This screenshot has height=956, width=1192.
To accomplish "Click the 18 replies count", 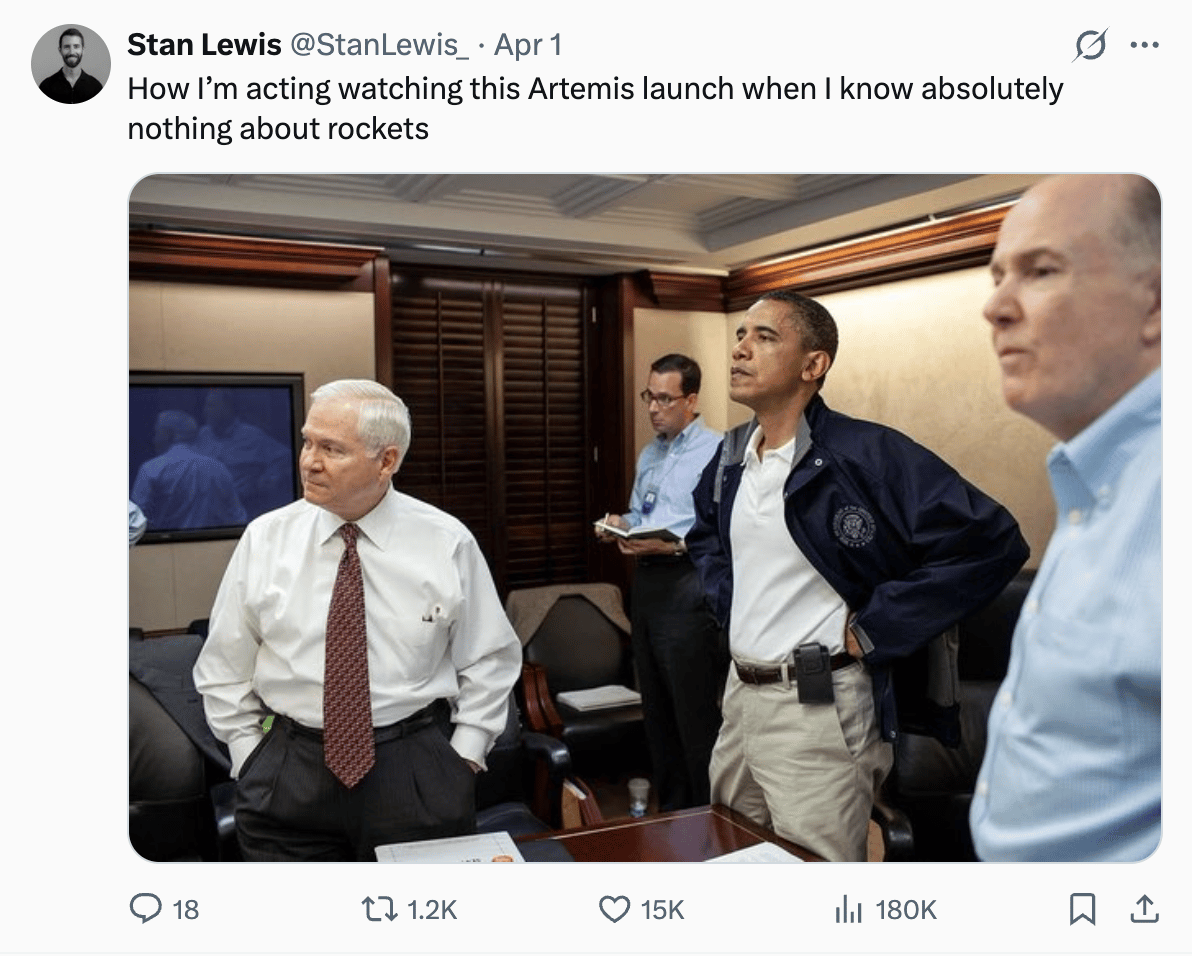I will click(x=186, y=910).
